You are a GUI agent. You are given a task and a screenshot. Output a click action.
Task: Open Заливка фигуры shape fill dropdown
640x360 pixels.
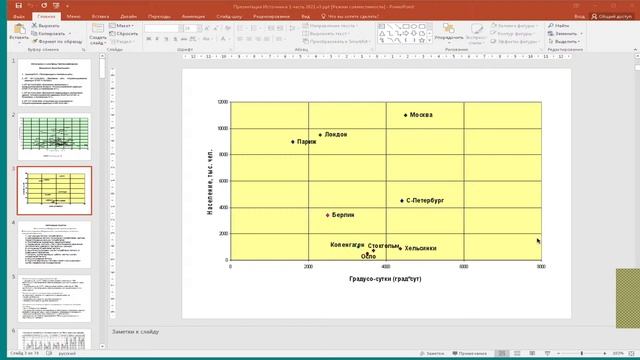tap(516, 26)
